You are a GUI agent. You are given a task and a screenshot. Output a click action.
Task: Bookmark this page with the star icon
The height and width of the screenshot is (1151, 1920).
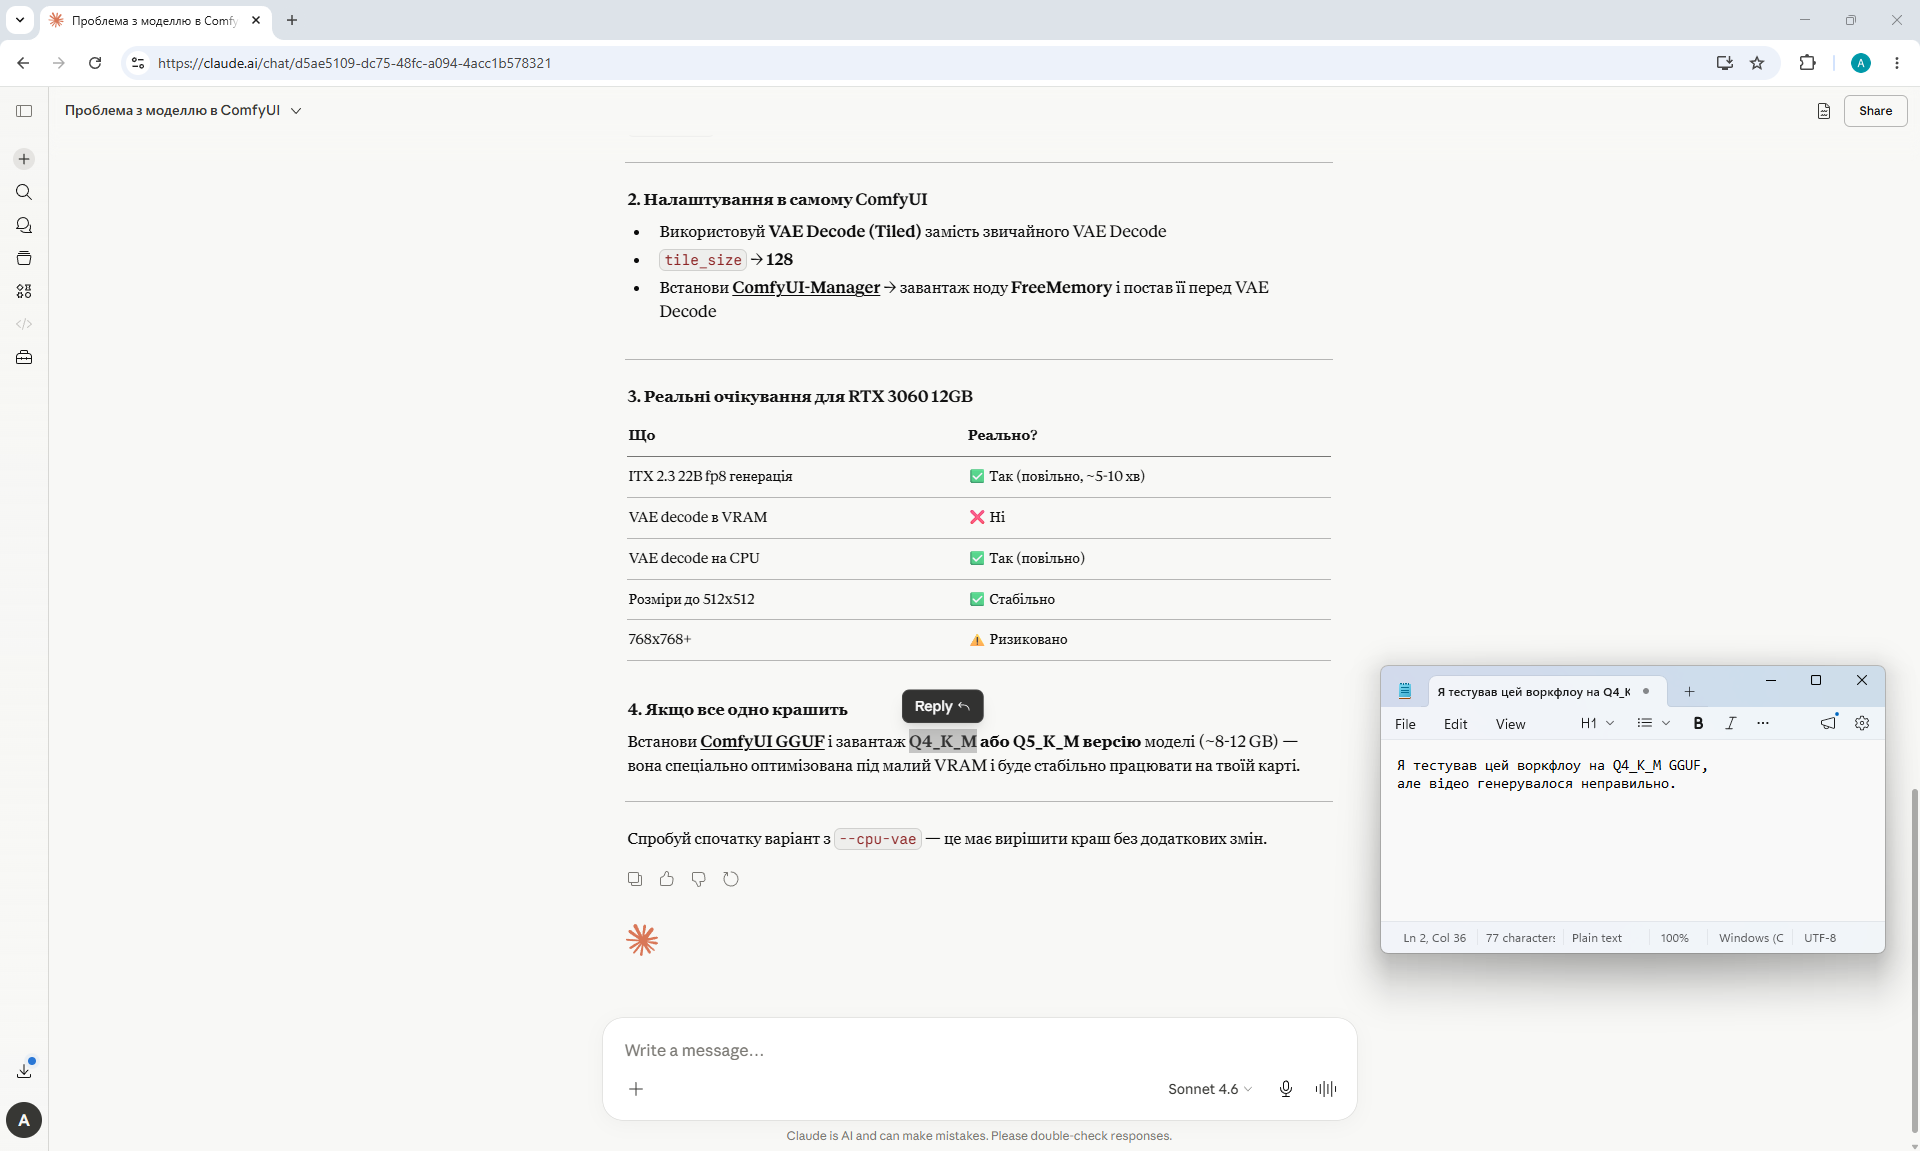point(1757,63)
